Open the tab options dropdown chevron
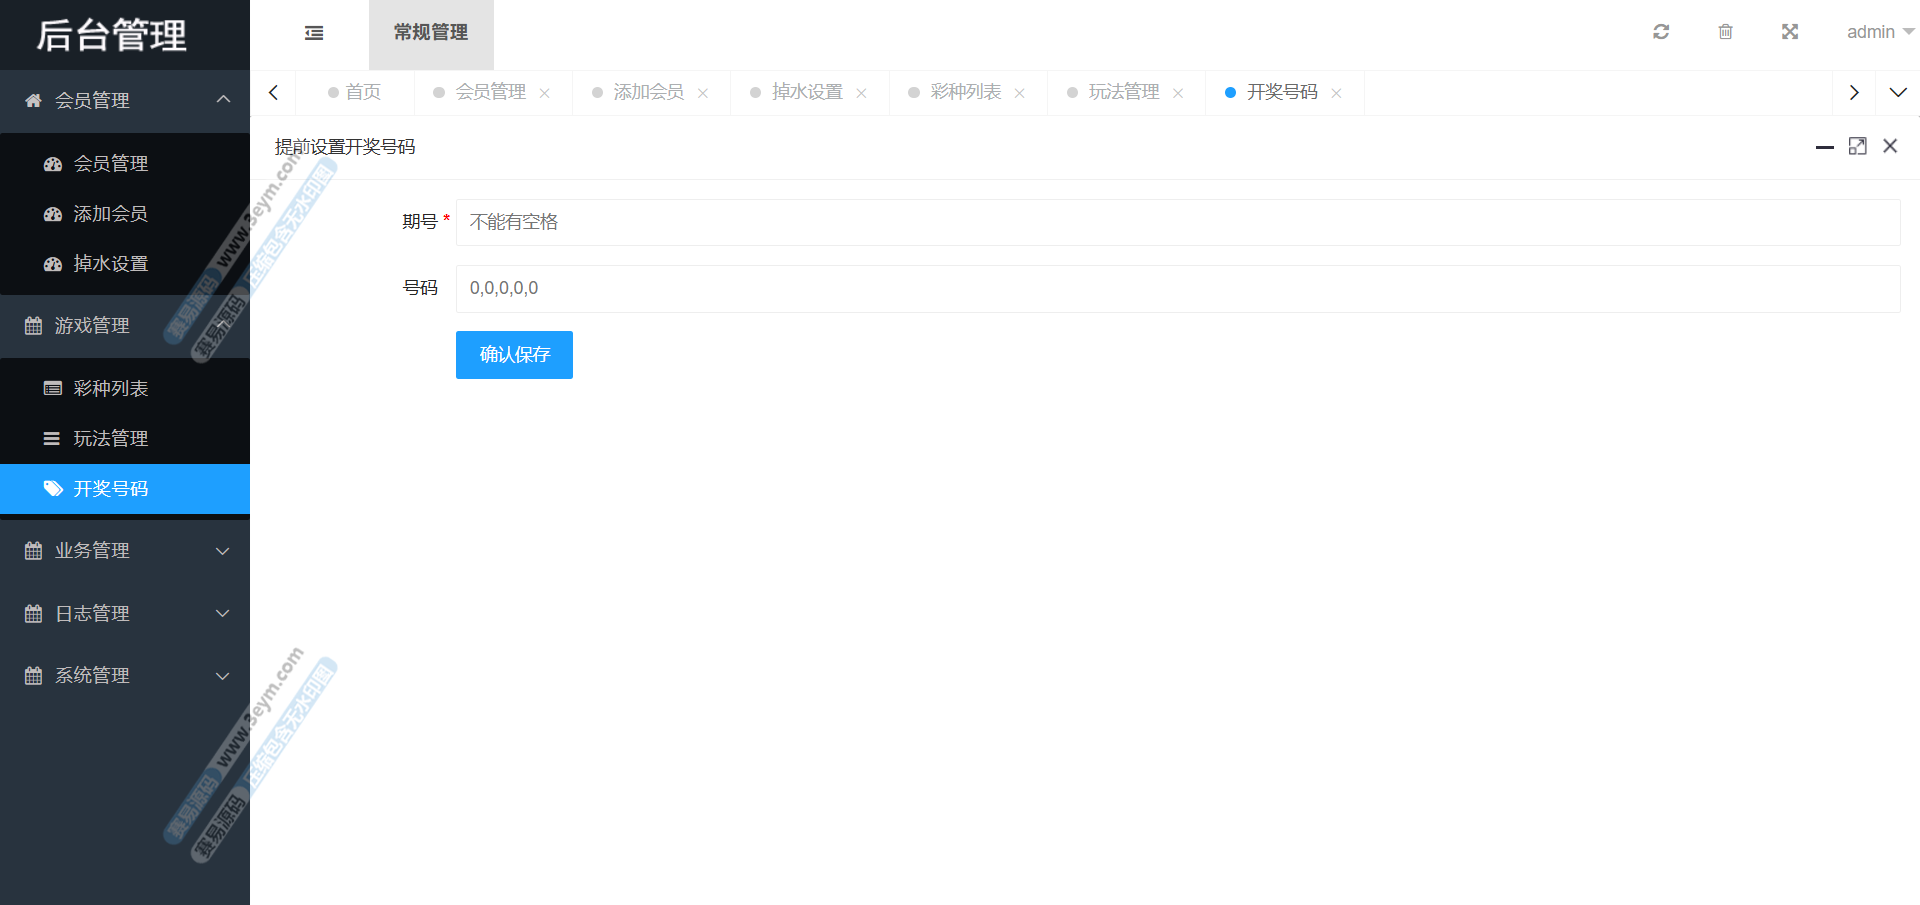The image size is (1920, 905). [1897, 92]
